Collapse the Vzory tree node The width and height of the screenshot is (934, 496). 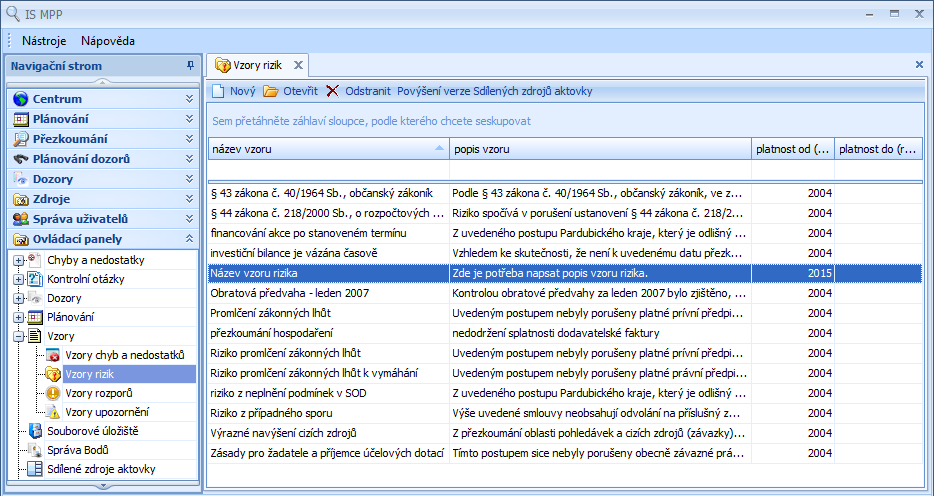[18, 336]
